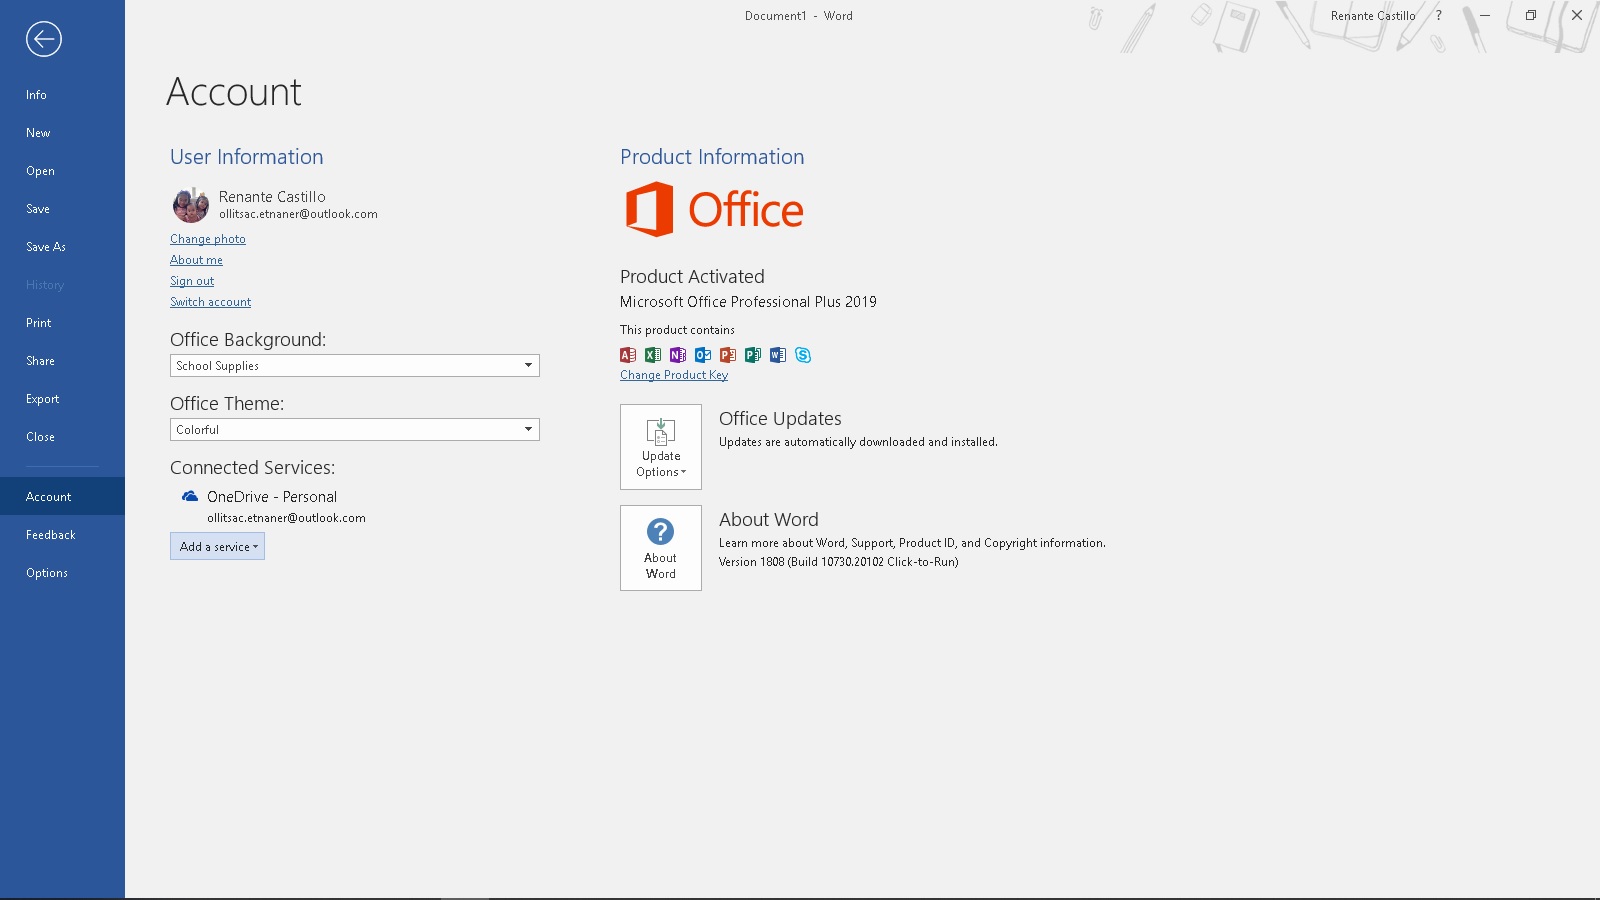This screenshot has width=1600, height=900.
Task: Expand the Office Theme dropdown
Action: coord(354,429)
